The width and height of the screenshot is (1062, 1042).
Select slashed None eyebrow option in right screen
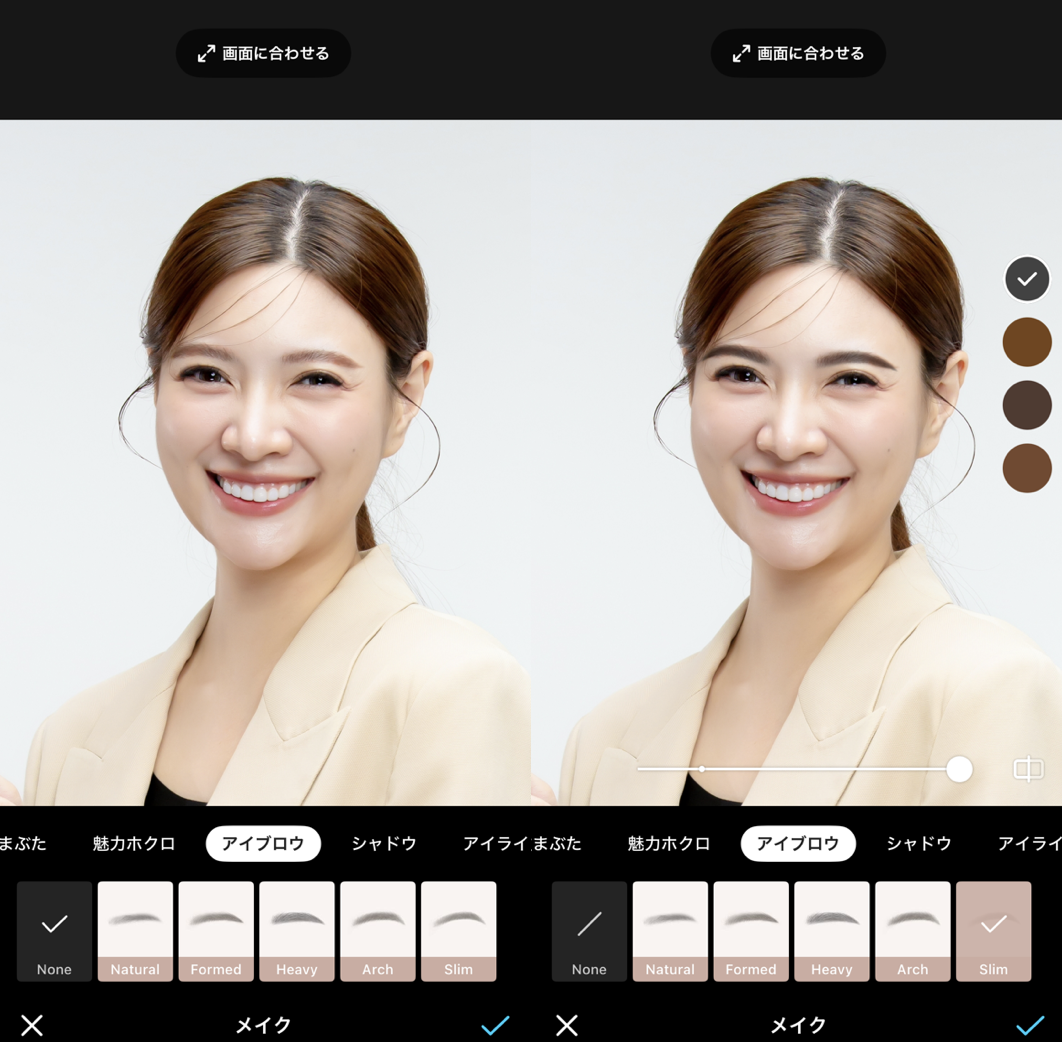(x=589, y=931)
